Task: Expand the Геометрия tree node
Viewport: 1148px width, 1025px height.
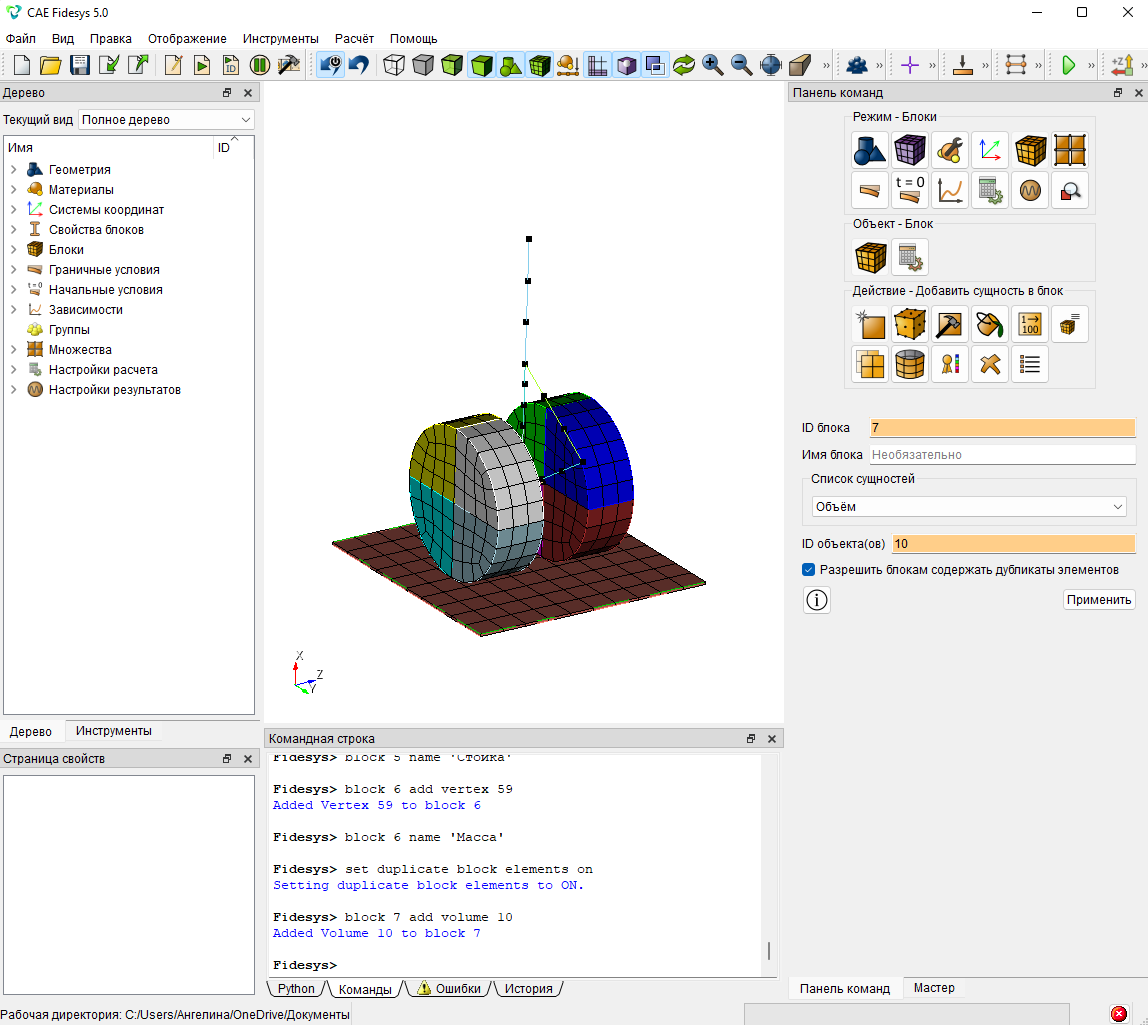Action: pos(13,169)
